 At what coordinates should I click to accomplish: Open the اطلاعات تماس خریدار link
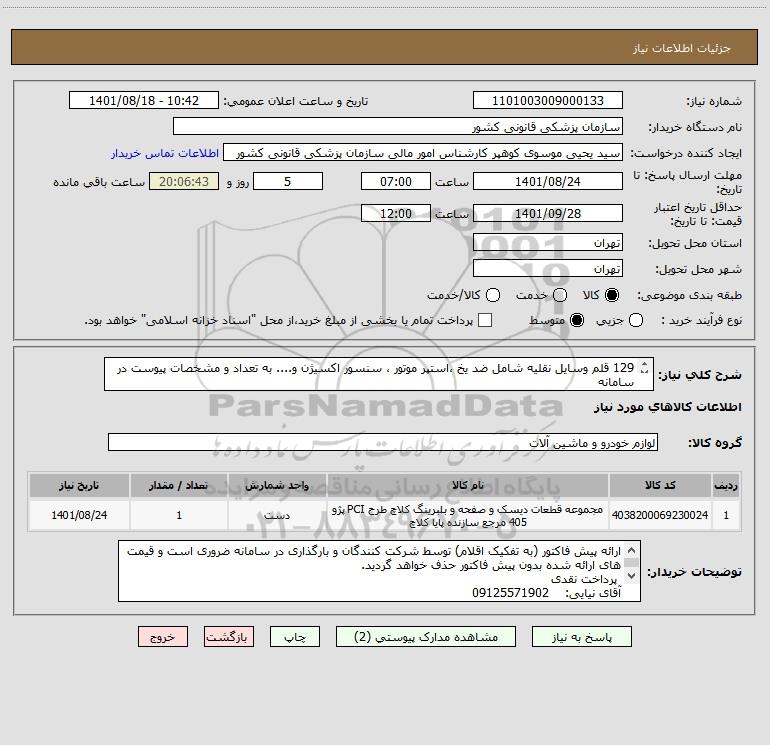[165, 153]
